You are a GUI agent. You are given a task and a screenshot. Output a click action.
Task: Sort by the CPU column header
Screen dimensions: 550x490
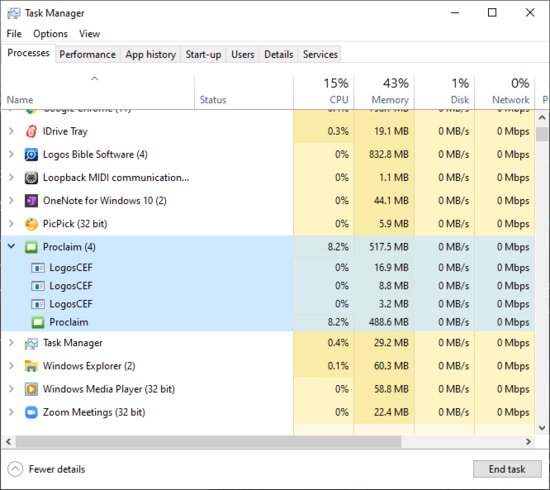click(323, 92)
